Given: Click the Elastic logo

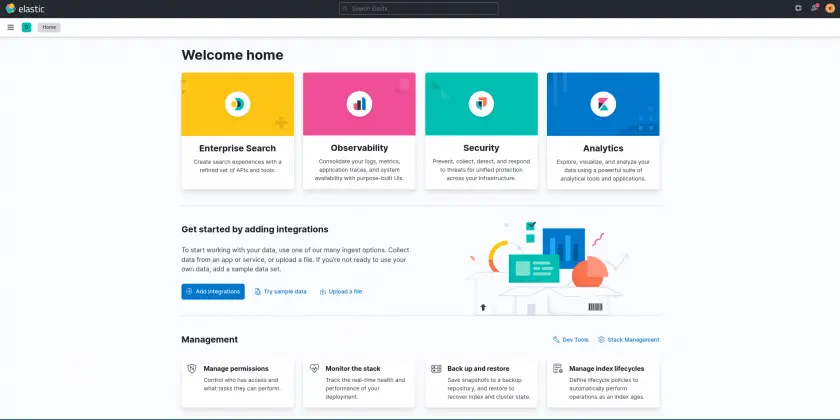Looking at the screenshot, I should (24, 8).
